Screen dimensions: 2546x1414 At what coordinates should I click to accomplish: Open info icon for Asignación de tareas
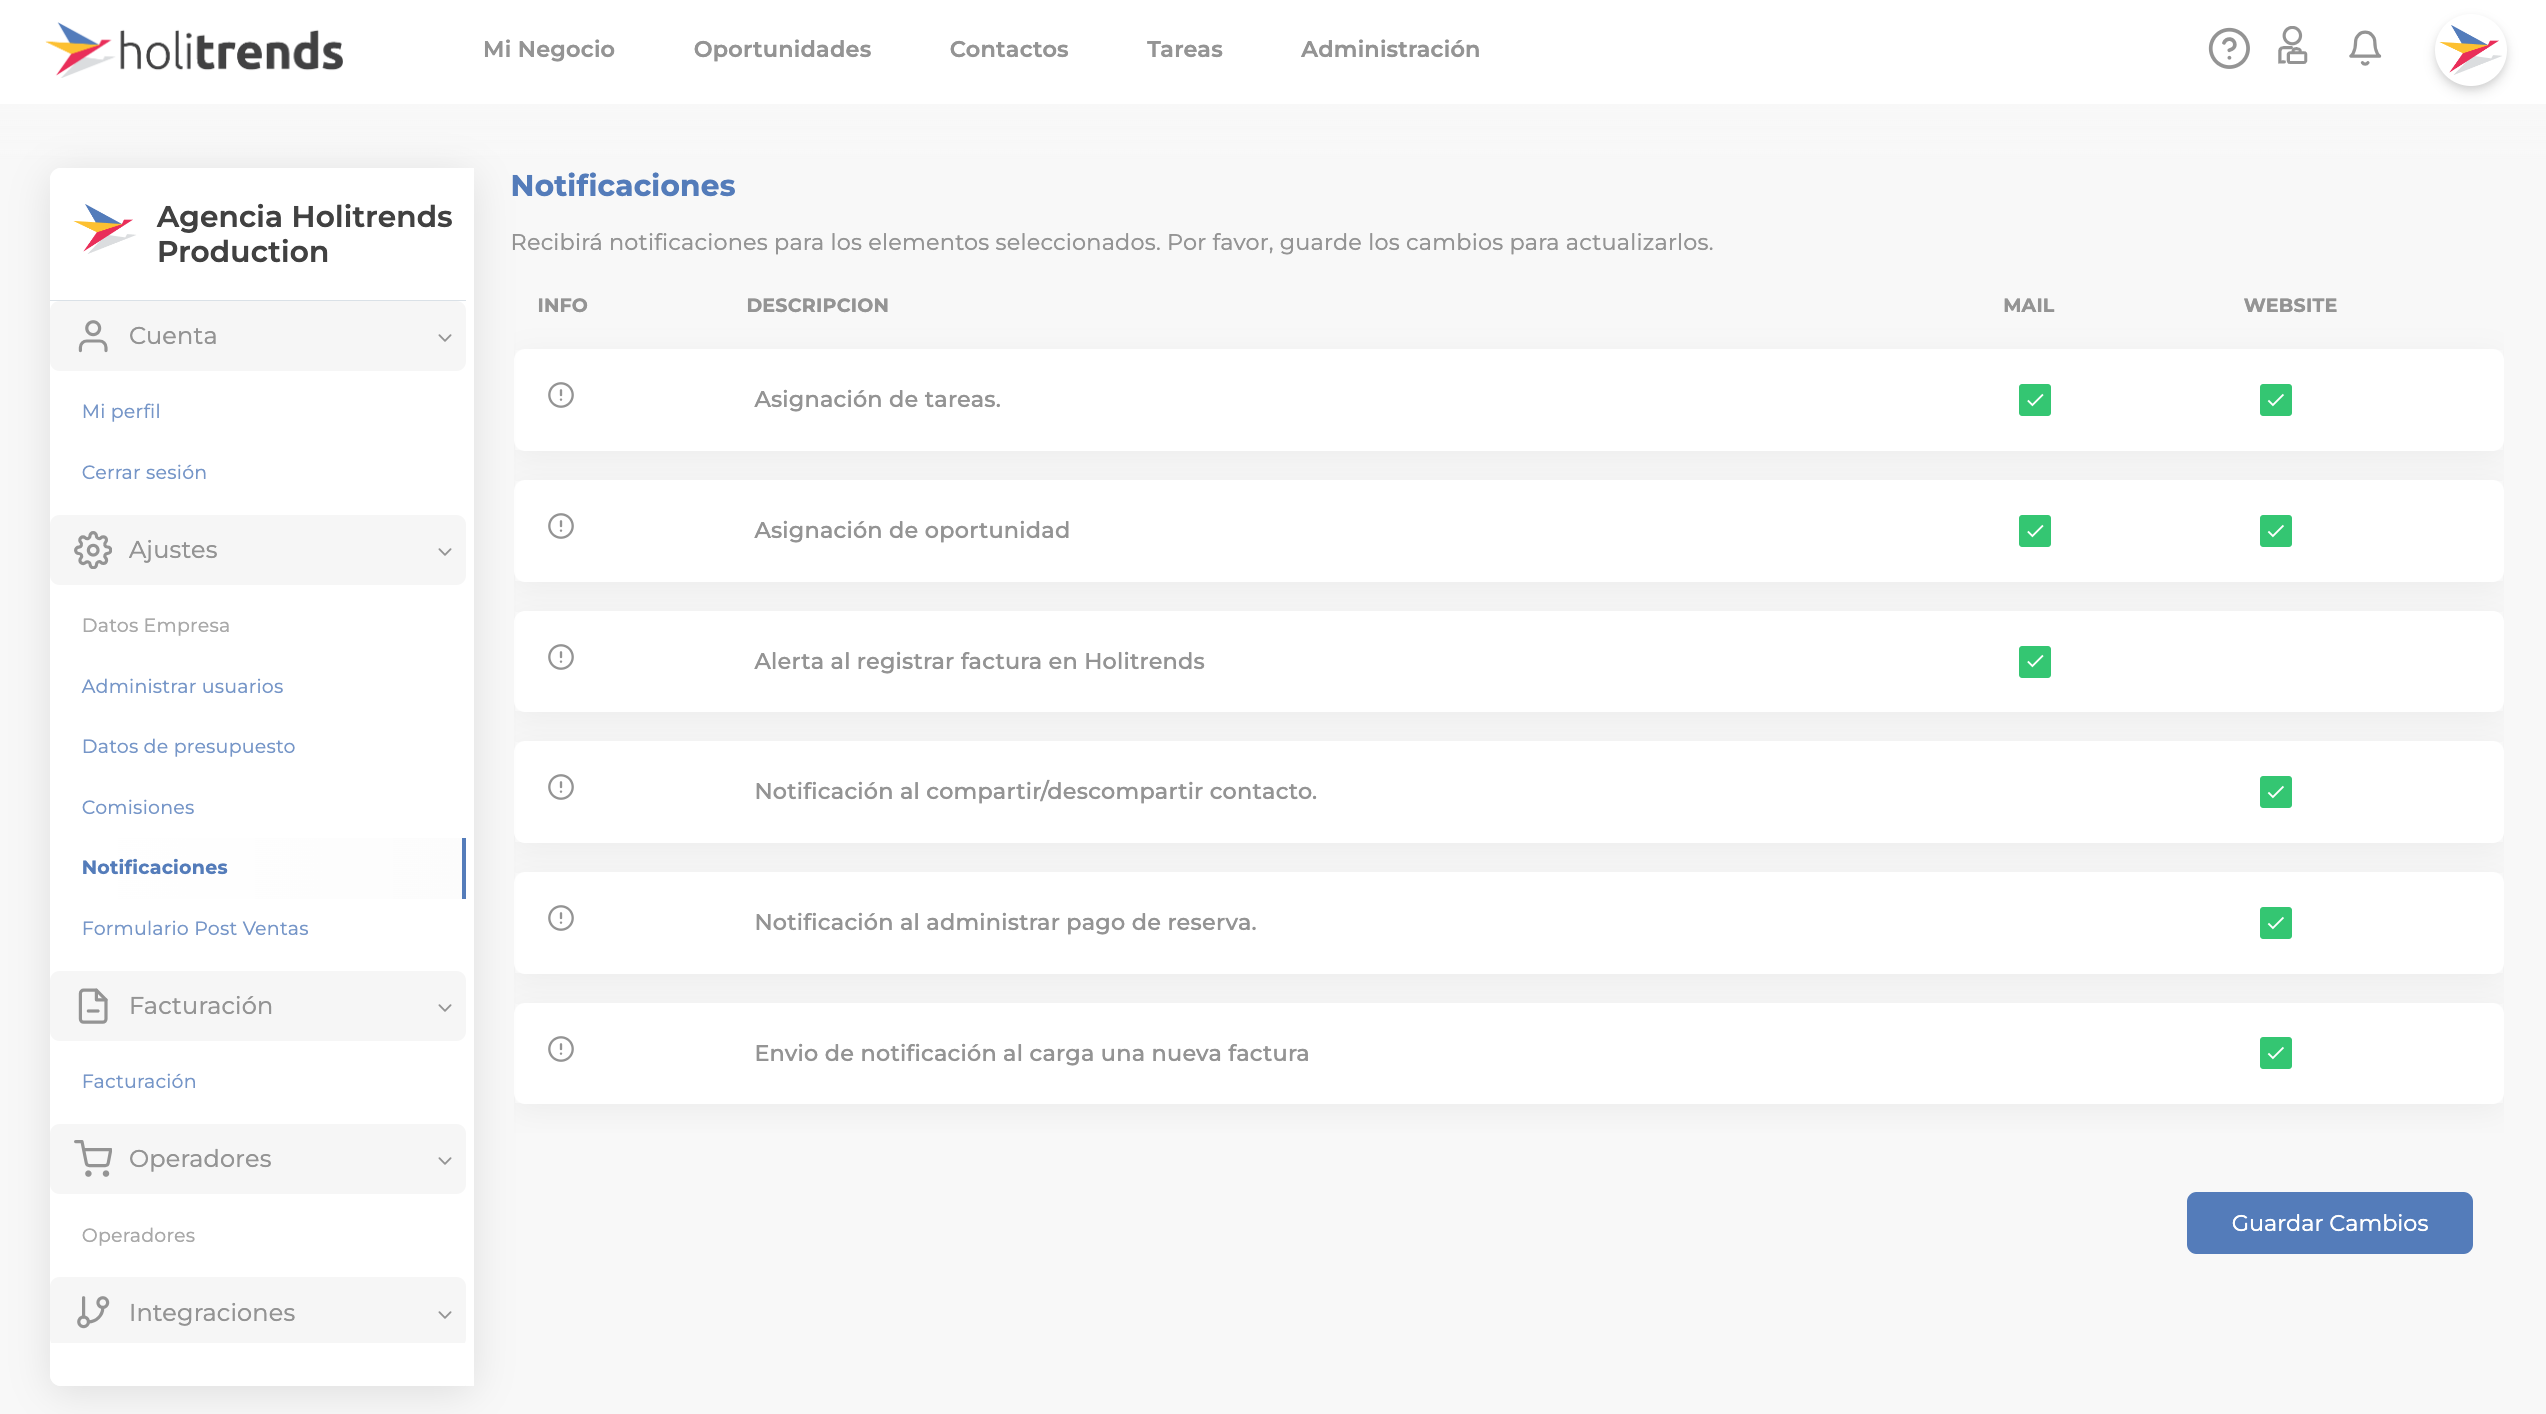pyautogui.click(x=561, y=395)
